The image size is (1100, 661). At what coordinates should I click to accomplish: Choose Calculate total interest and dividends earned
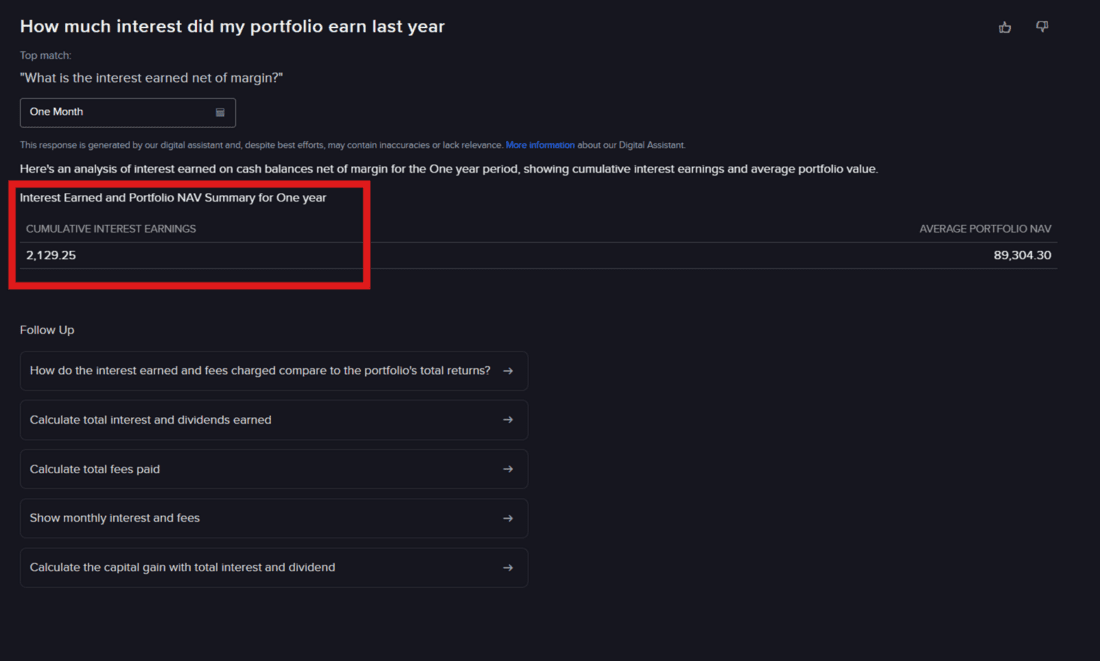point(151,420)
